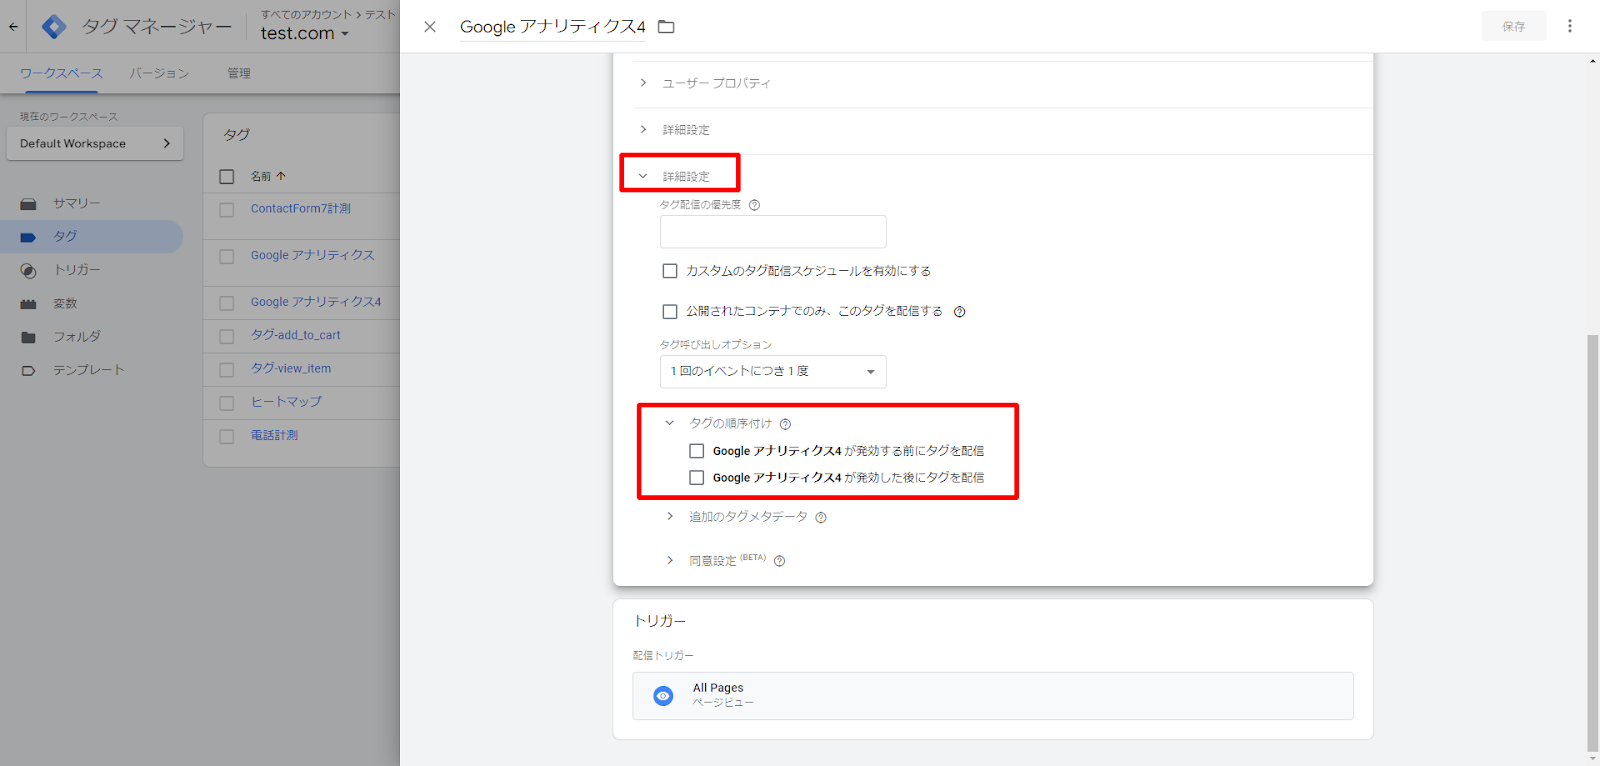Click the back arrow in Tag Manager header
Viewport: 1600px width, 766px height.
pyautogui.click(x=13, y=27)
